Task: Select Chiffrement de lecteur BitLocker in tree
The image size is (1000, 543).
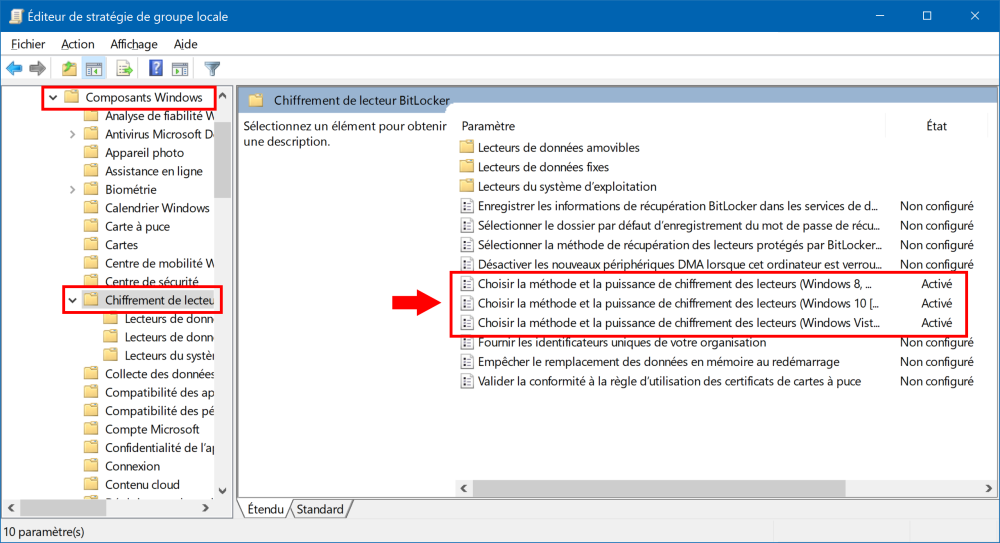Action: click(x=159, y=300)
